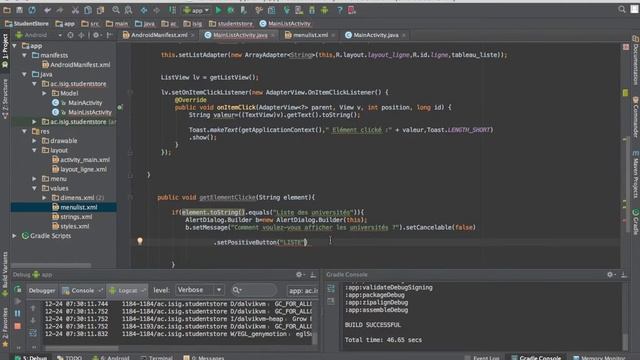Collapse the app module node
Screen dimensions: 640x360
tap(15, 46)
